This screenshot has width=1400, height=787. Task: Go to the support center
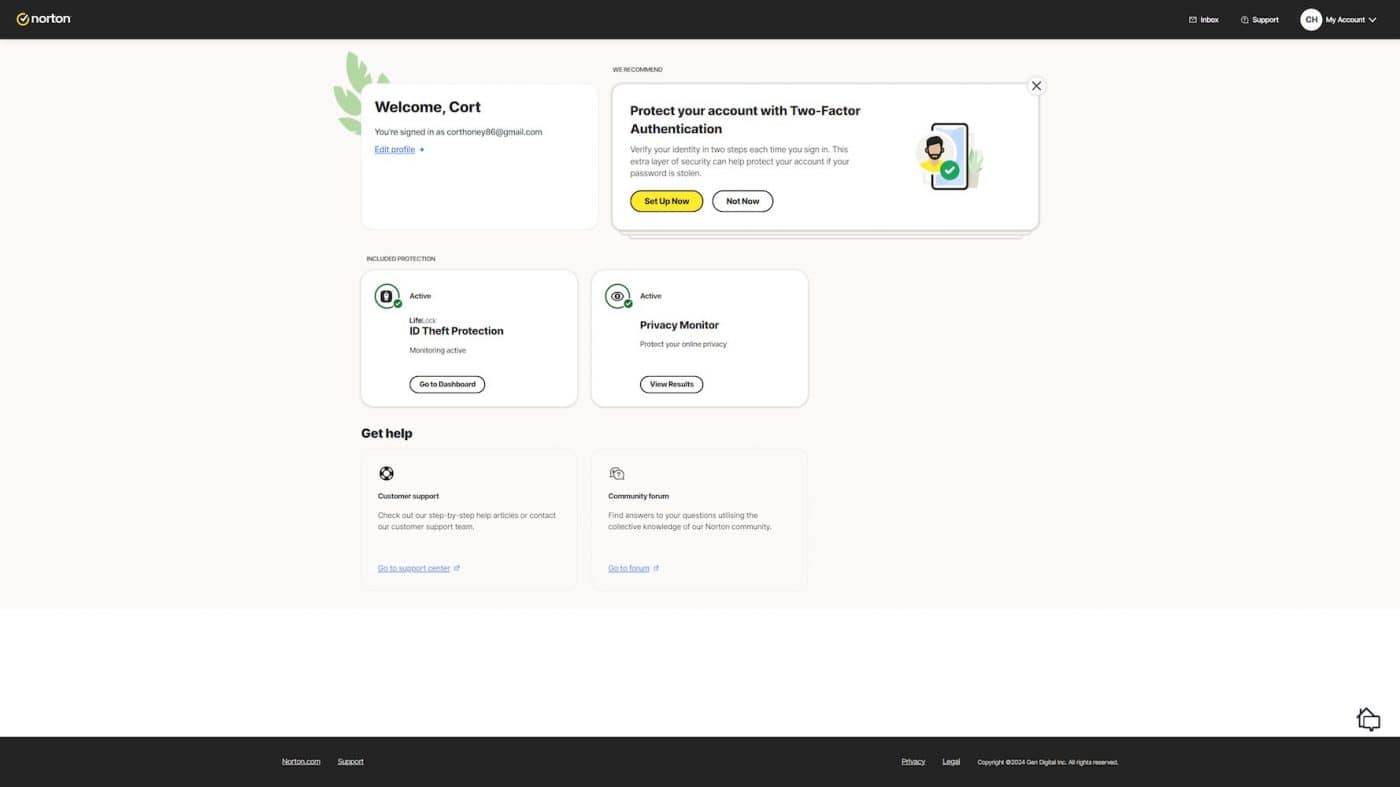click(413, 568)
